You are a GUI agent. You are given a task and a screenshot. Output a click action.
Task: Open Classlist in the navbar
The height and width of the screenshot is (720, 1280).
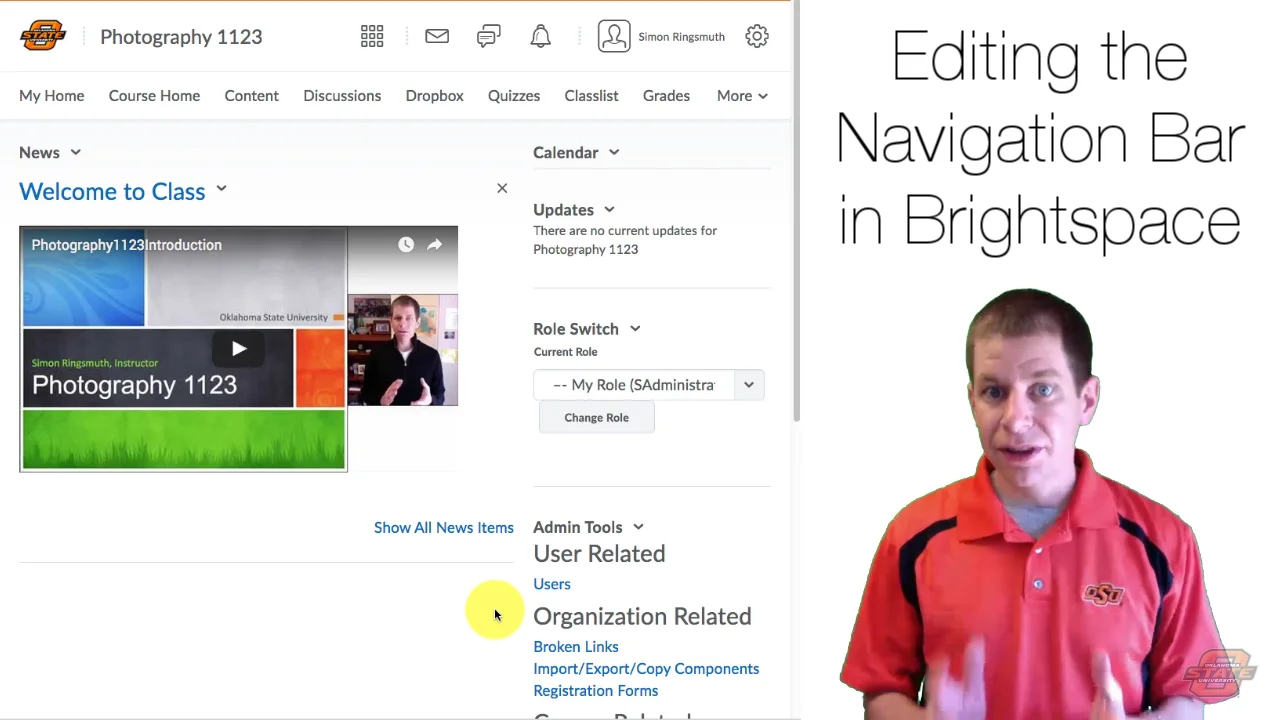(x=591, y=96)
